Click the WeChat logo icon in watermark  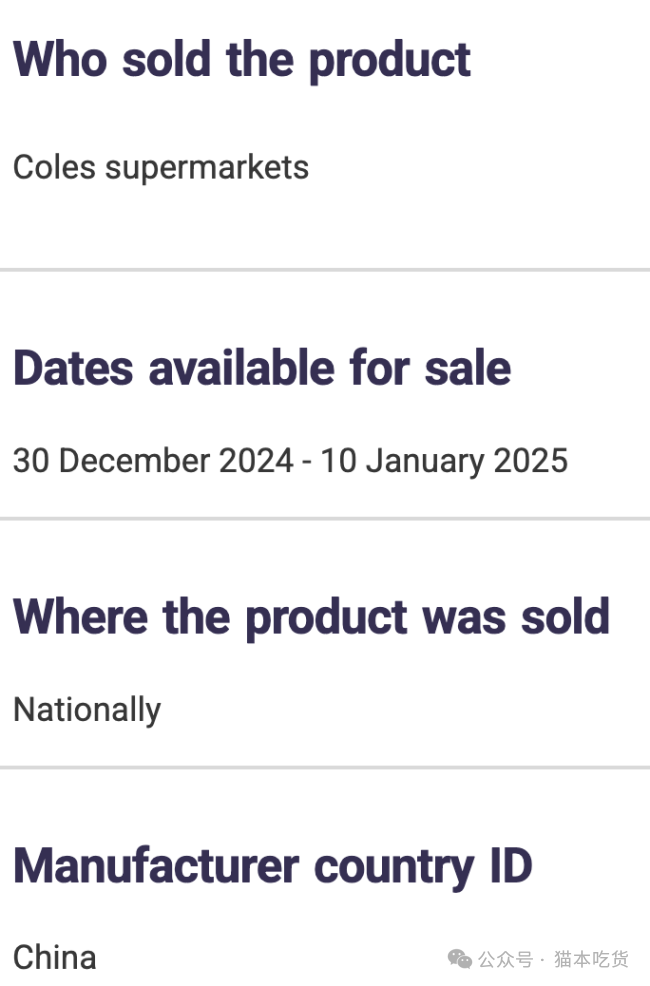460,960
